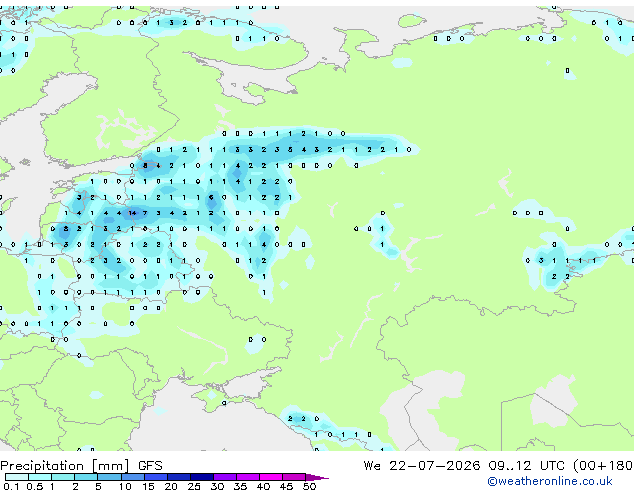Click the "35" legend scale label
Screen dimensions: 634x490
click(x=240, y=486)
